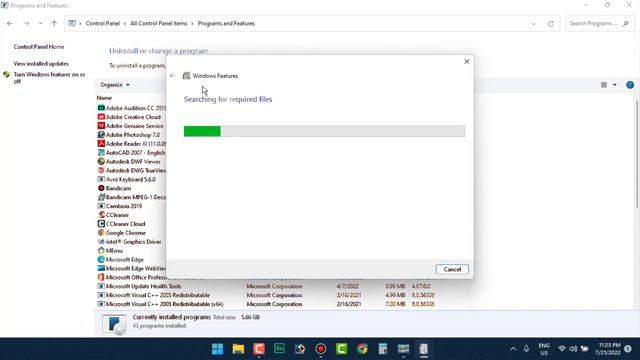Click Programs and Features breadcrumb
This screenshot has width=640, height=360.
226,24
